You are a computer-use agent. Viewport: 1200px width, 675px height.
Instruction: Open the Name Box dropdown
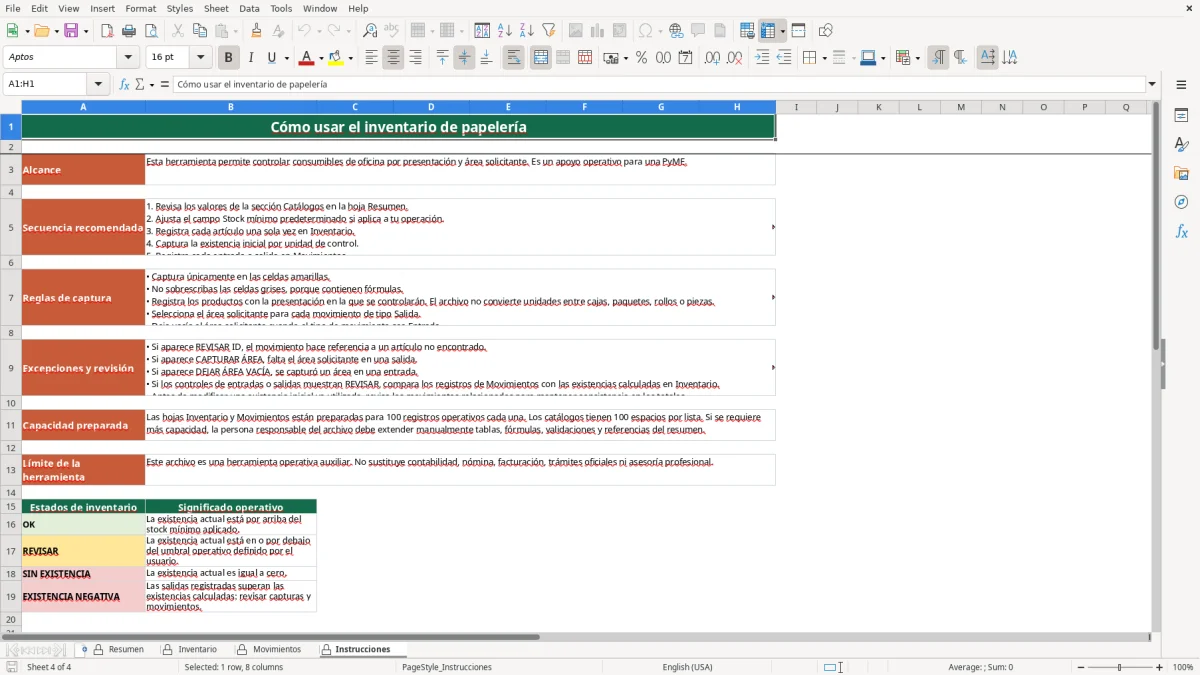pyautogui.click(x=98, y=84)
